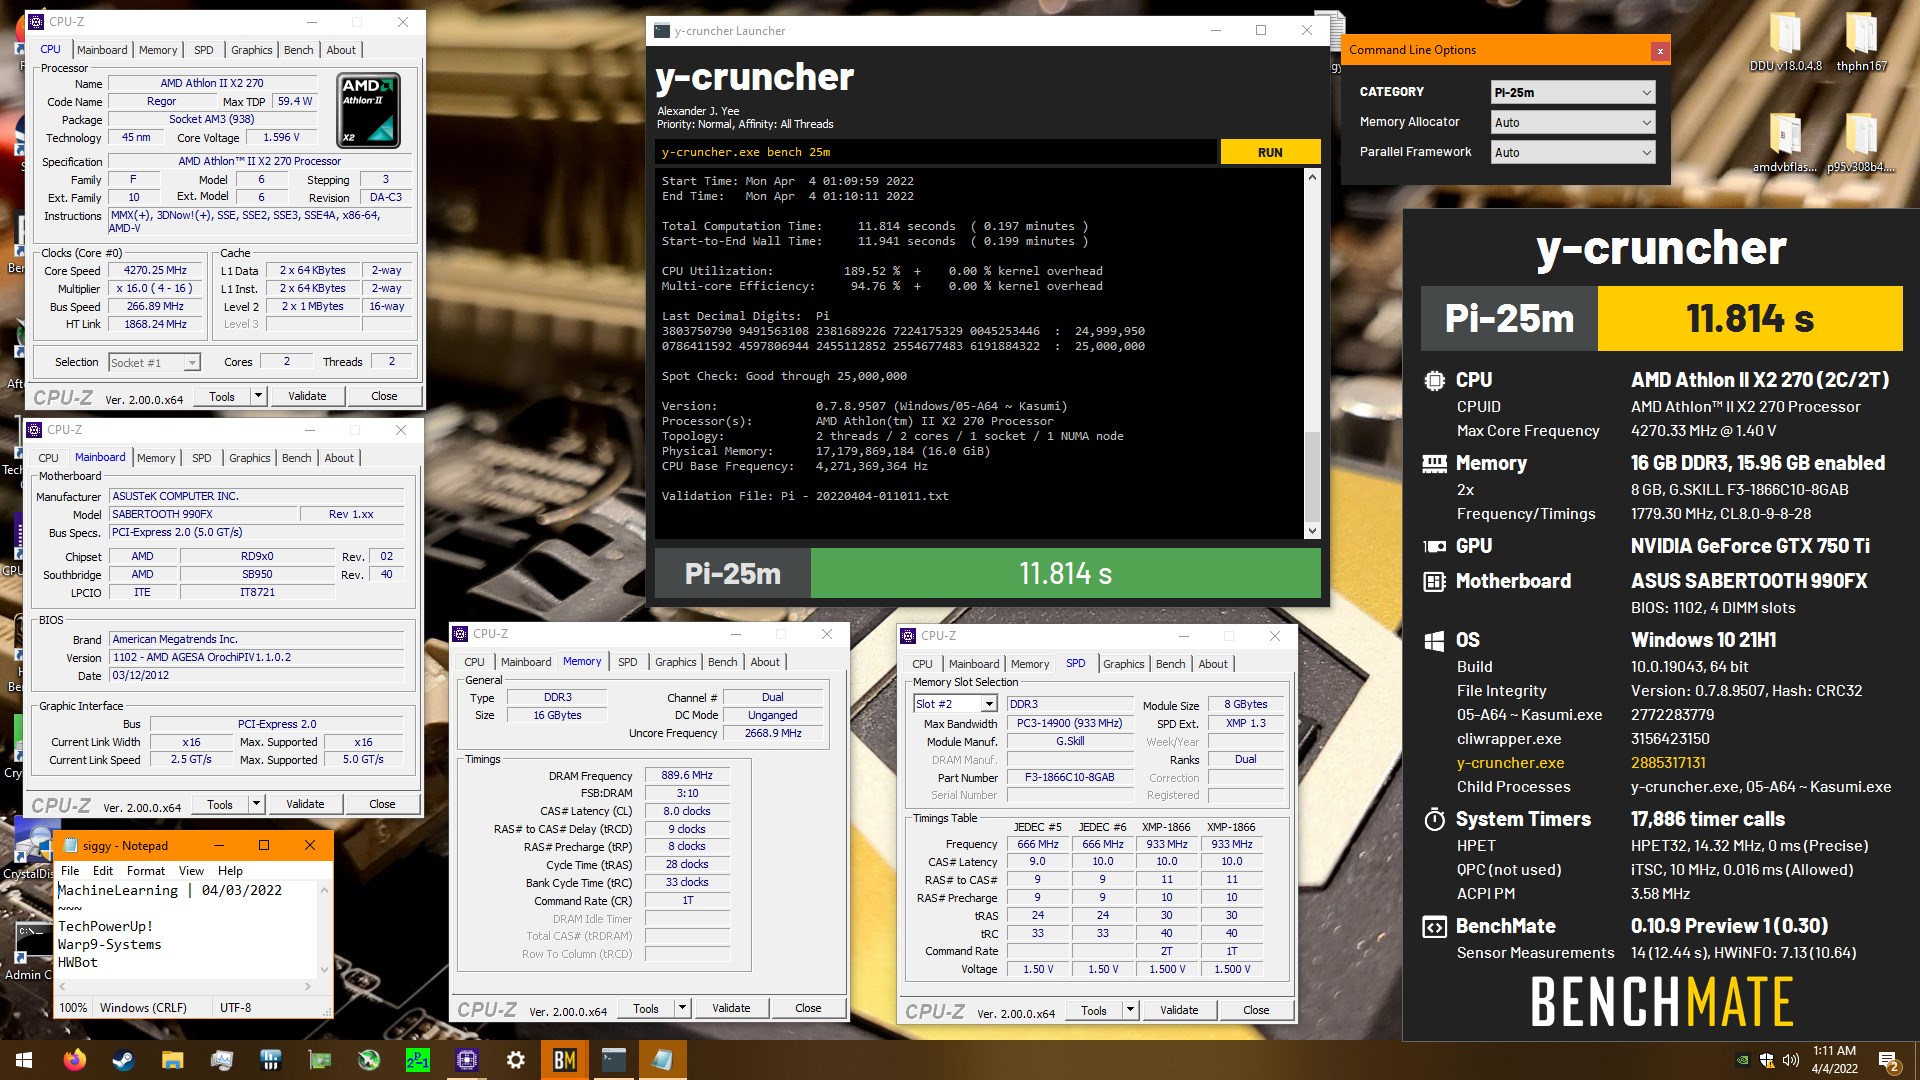Click the y-cruncher.exe bench 25m command field
This screenshot has height=1080, width=1920.
[x=936, y=152]
